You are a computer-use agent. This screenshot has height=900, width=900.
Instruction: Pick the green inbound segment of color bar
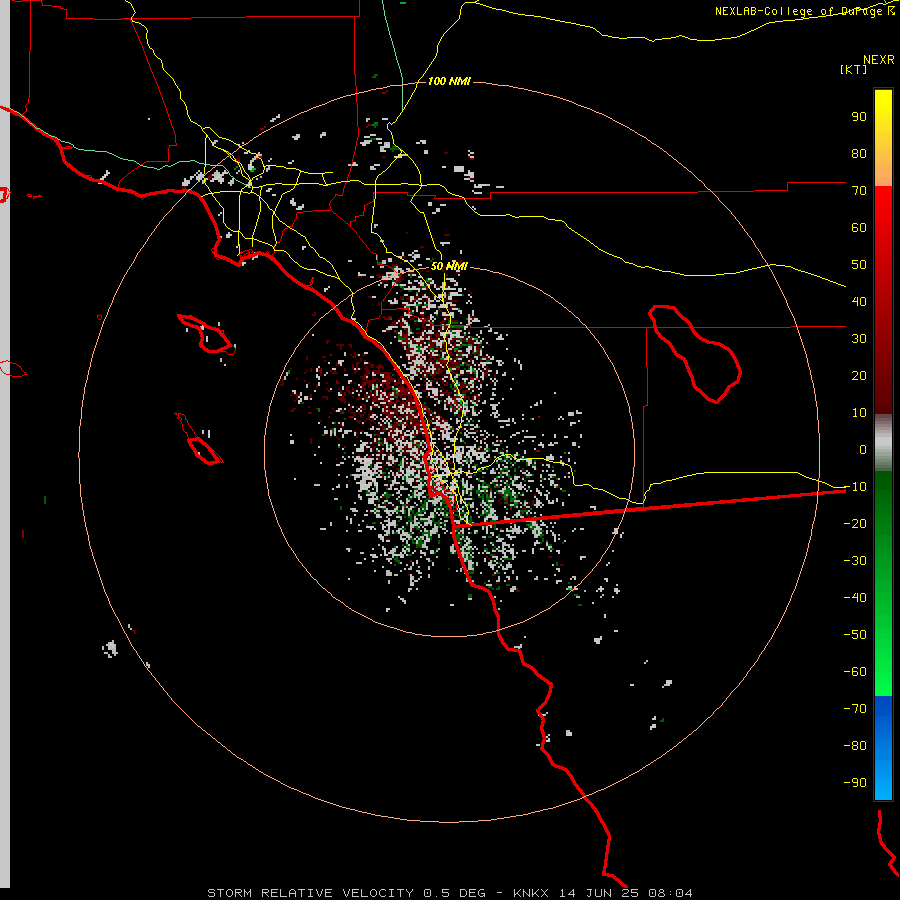[x=883, y=584]
